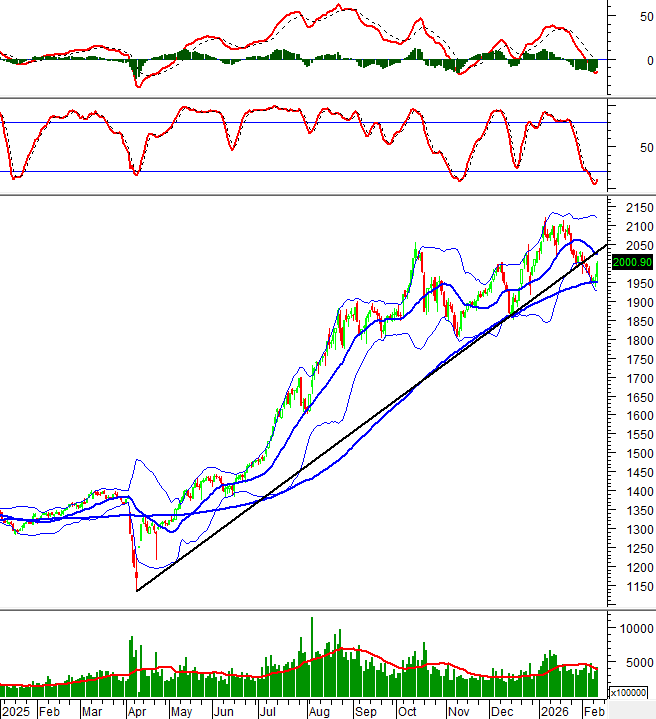Select the Nov label on time axis

[458, 711]
